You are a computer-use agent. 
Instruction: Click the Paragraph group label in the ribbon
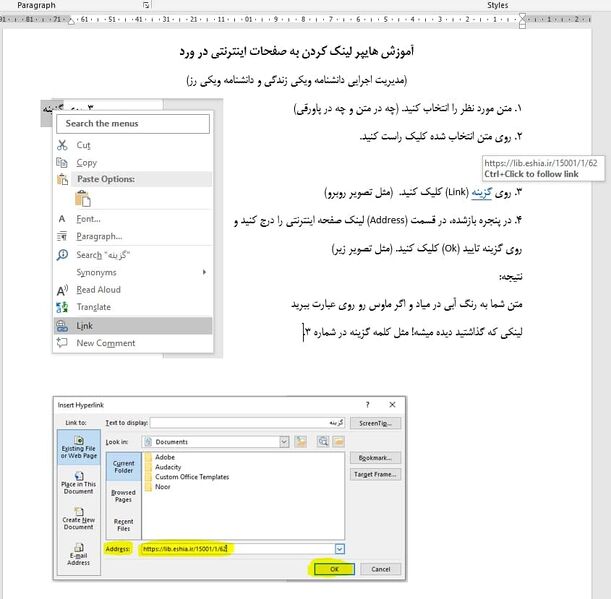[x=36, y=5]
